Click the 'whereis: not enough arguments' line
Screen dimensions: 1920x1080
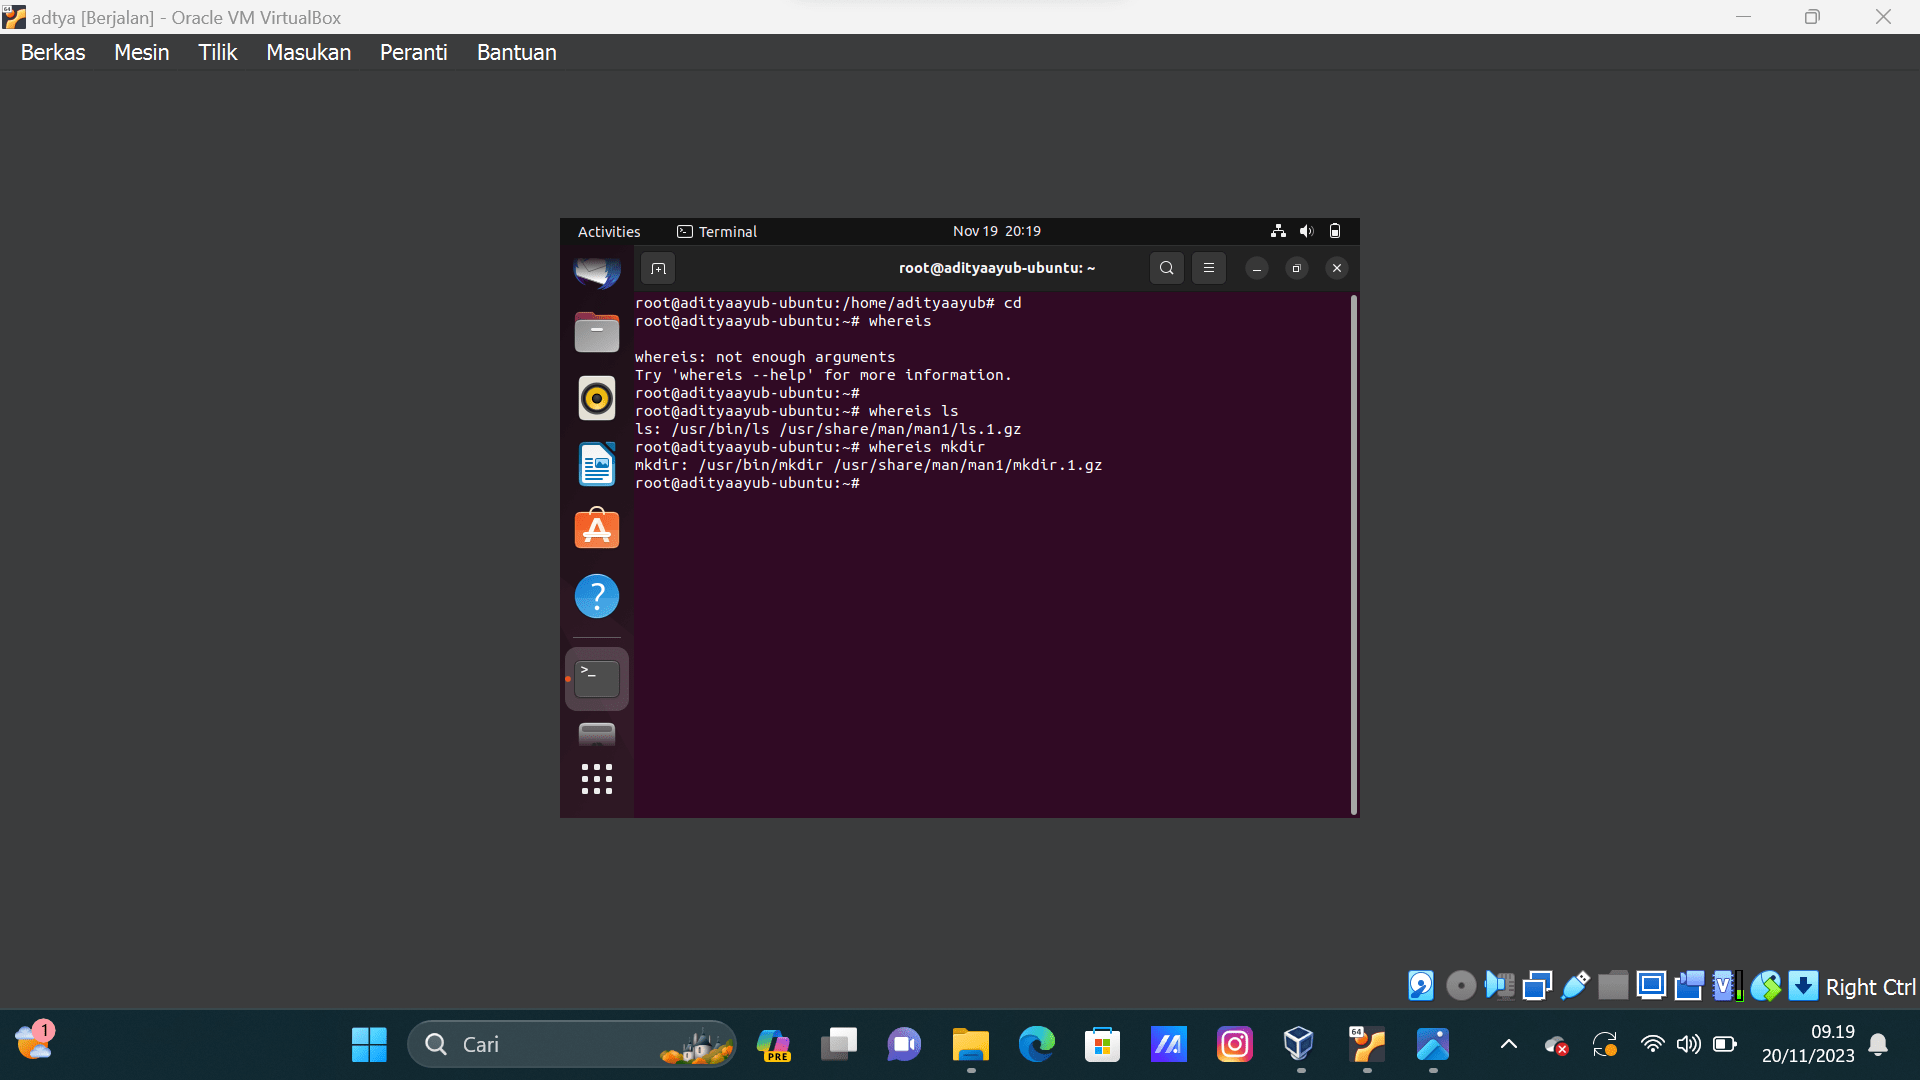coord(765,357)
